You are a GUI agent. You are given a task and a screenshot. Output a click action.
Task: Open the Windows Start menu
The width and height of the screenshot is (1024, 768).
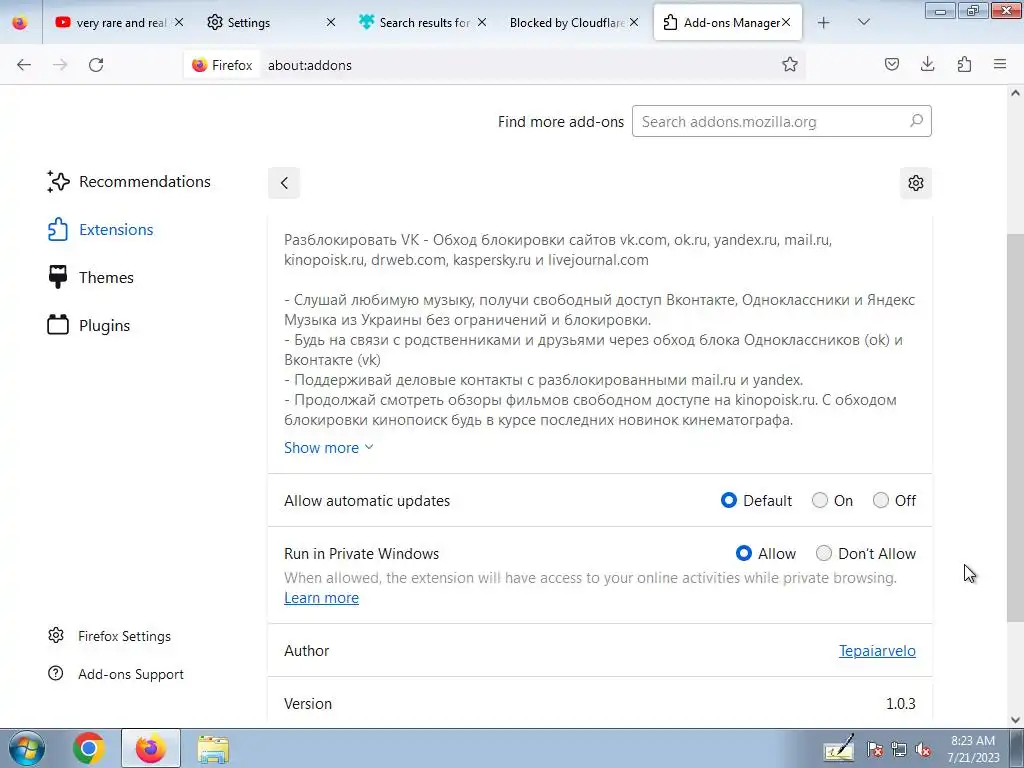(26, 748)
